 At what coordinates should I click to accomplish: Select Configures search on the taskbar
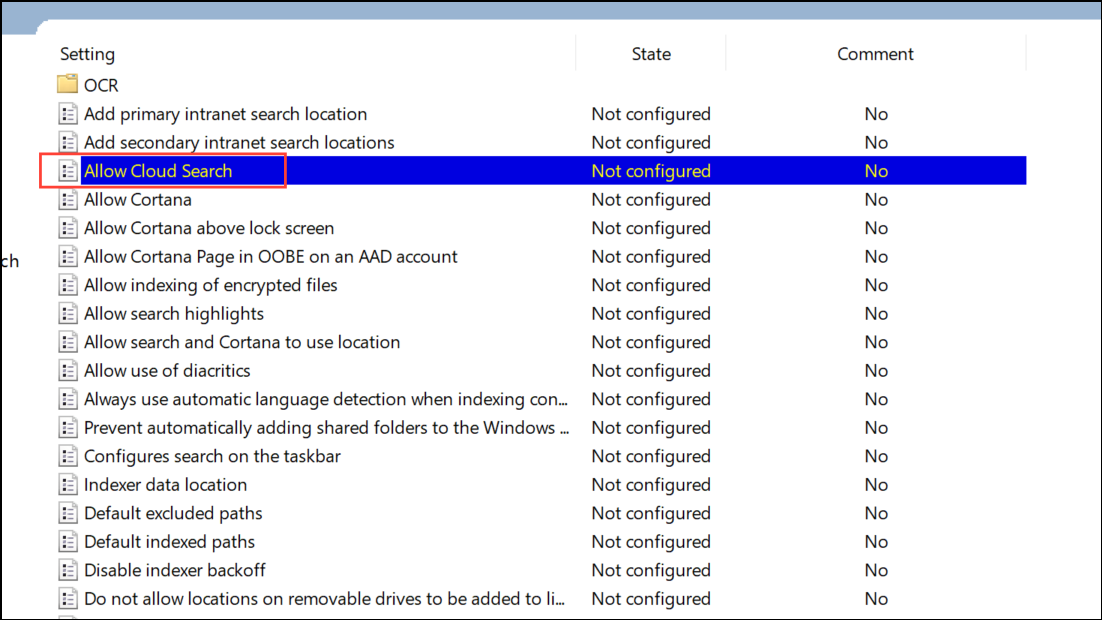212,456
